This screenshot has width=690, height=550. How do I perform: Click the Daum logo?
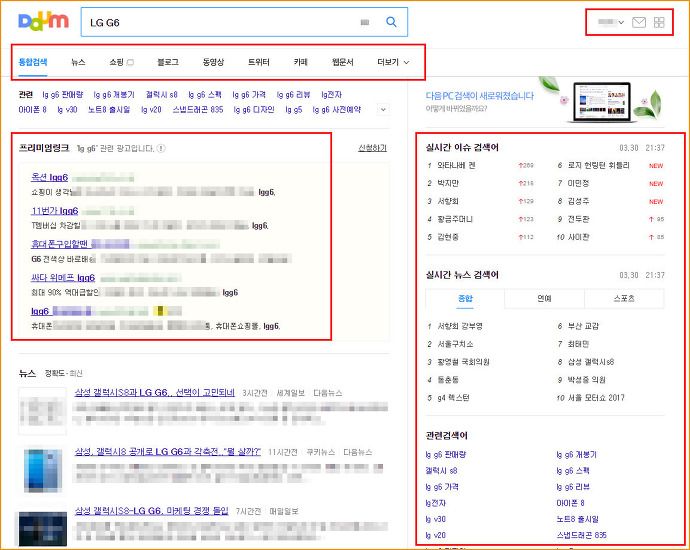pyautogui.click(x=43, y=22)
